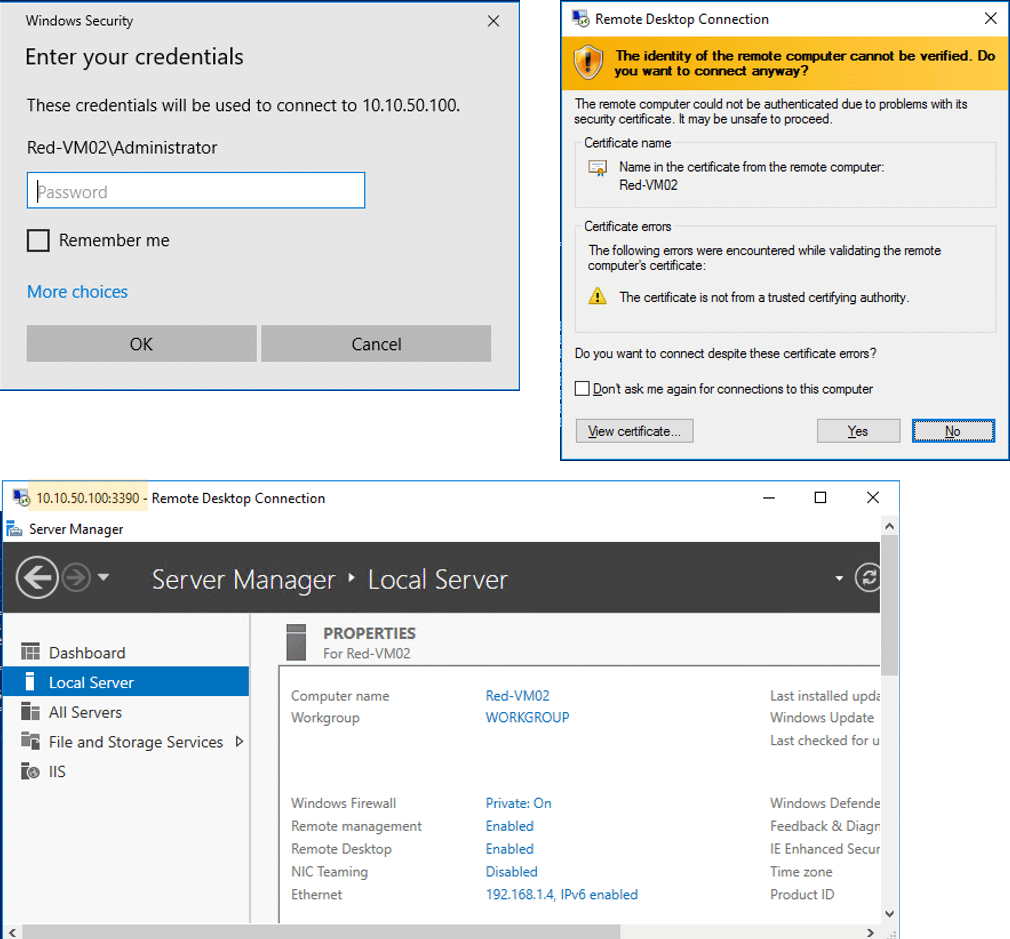Click the Local Server icon
This screenshot has height=939, width=1010.
pos(30,681)
